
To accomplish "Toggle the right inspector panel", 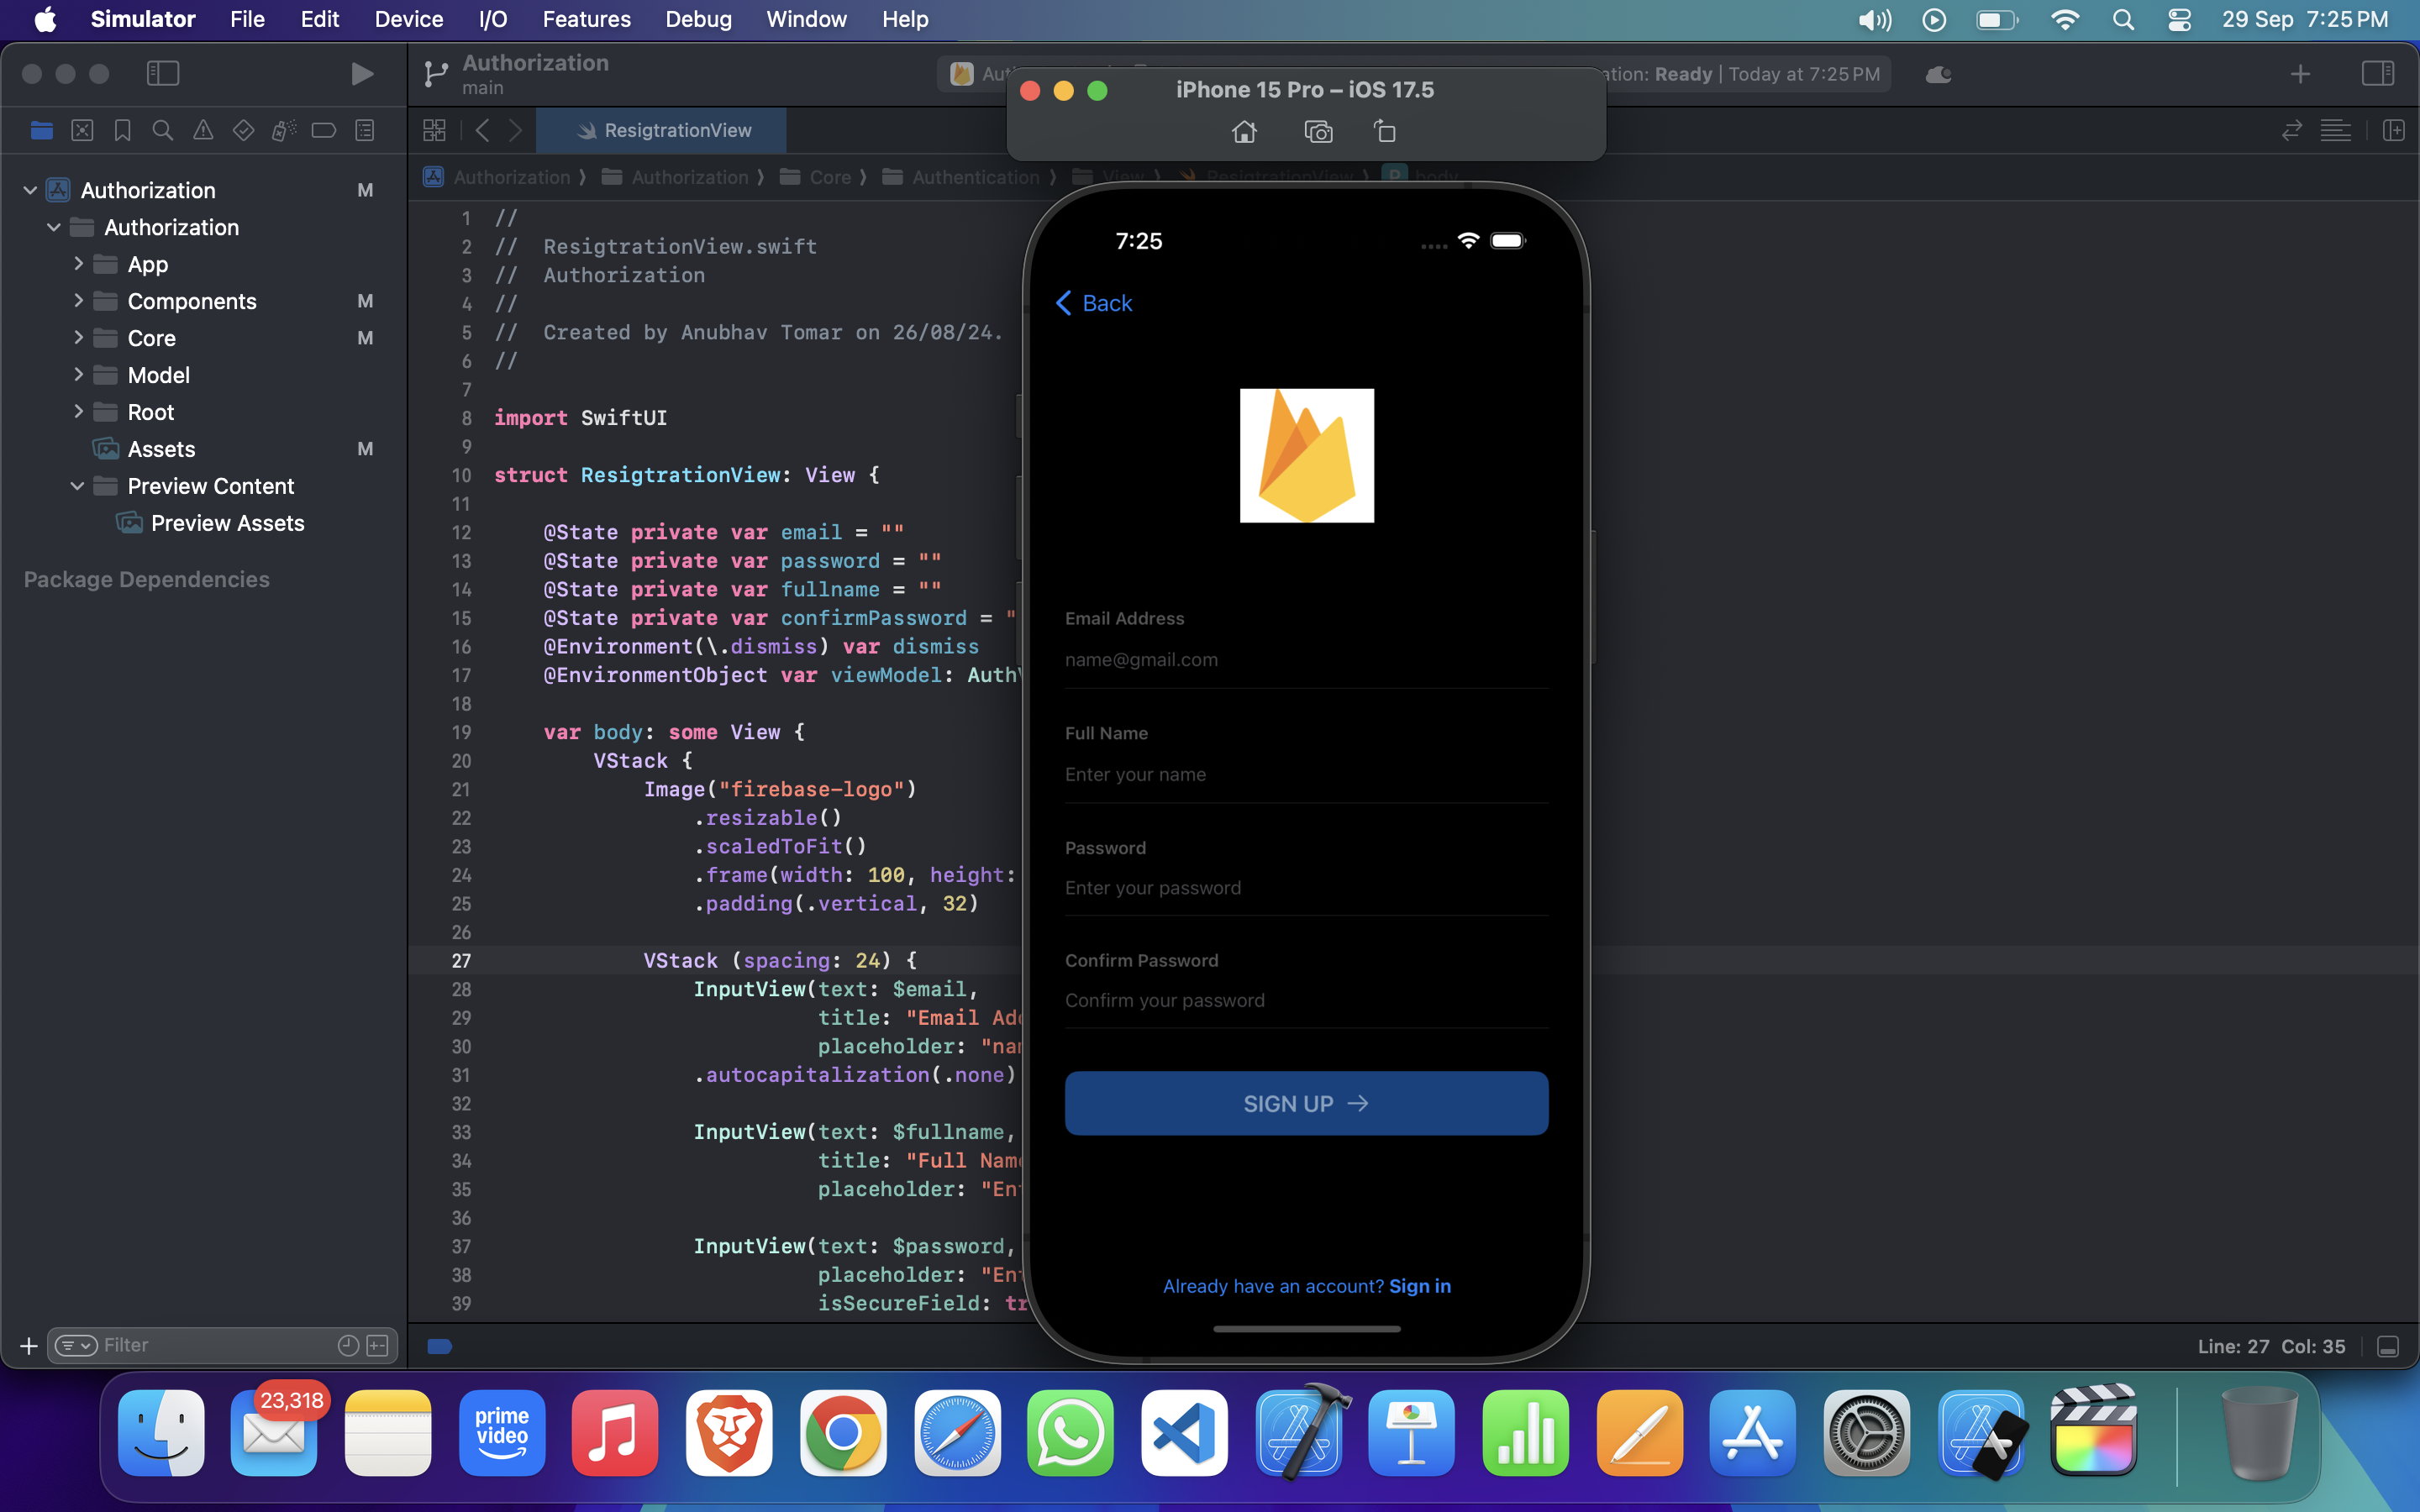I will coord(2377,74).
